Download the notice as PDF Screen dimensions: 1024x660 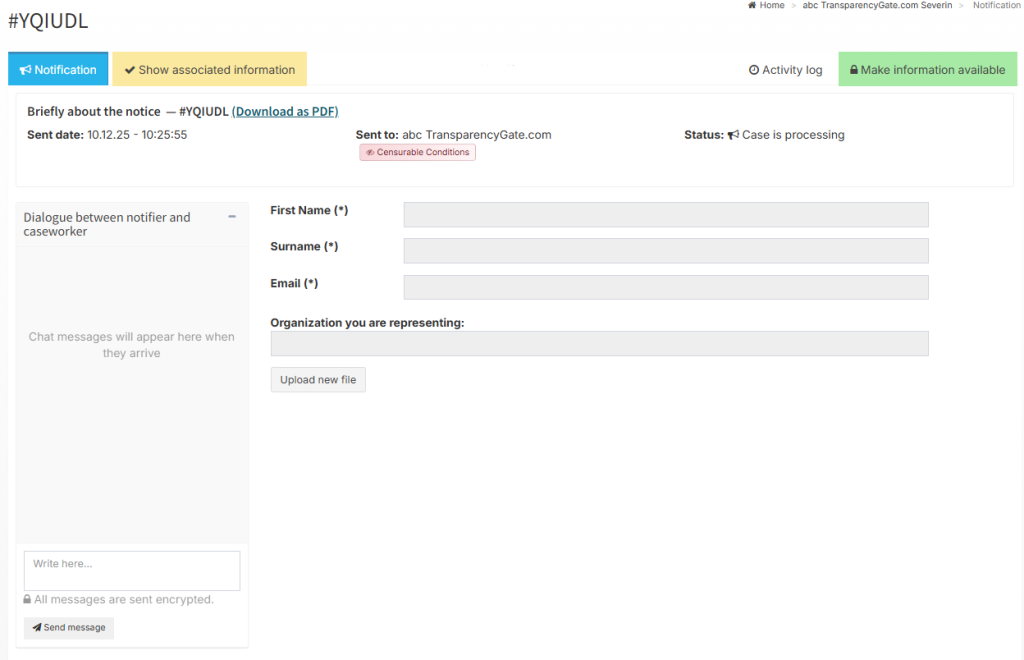(285, 112)
